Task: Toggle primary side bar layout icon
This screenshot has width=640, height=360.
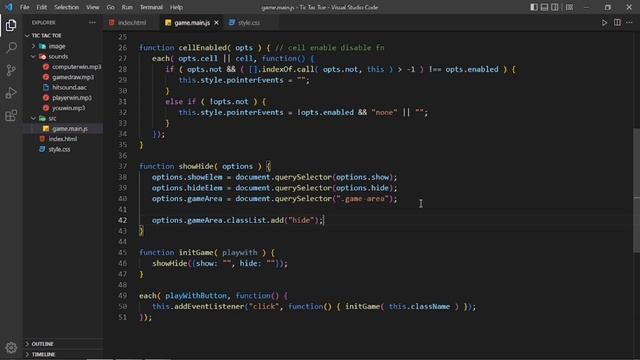Action: 534,7
